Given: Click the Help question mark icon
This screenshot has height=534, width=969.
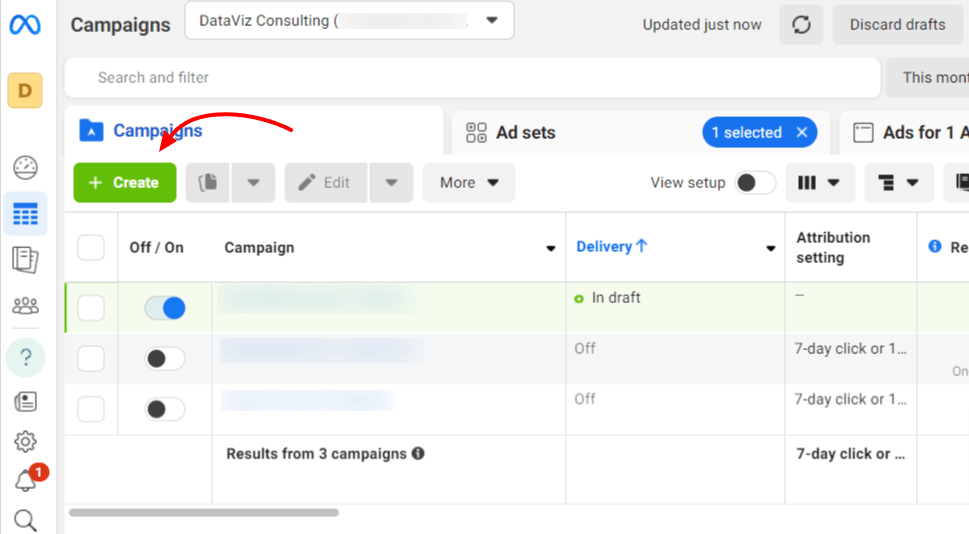Looking at the screenshot, I should pos(25,358).
